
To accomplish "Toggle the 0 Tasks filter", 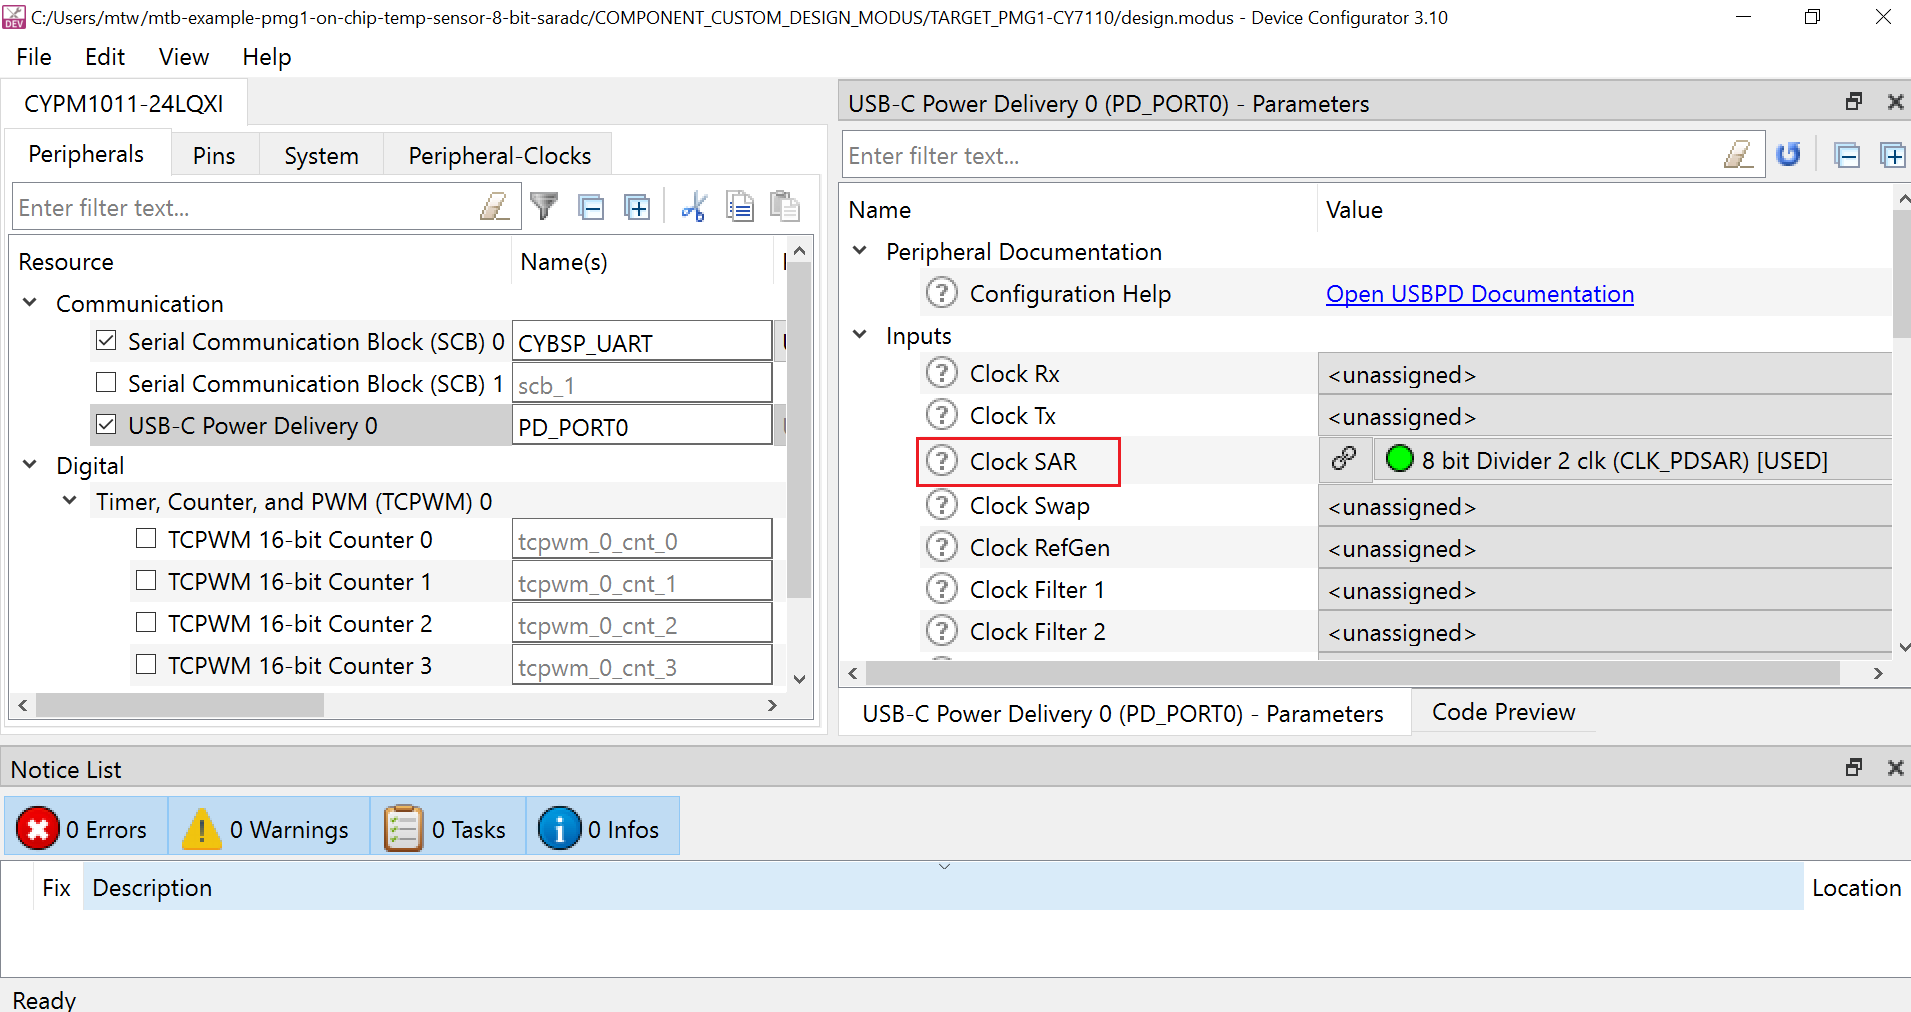I will (447, 828).
